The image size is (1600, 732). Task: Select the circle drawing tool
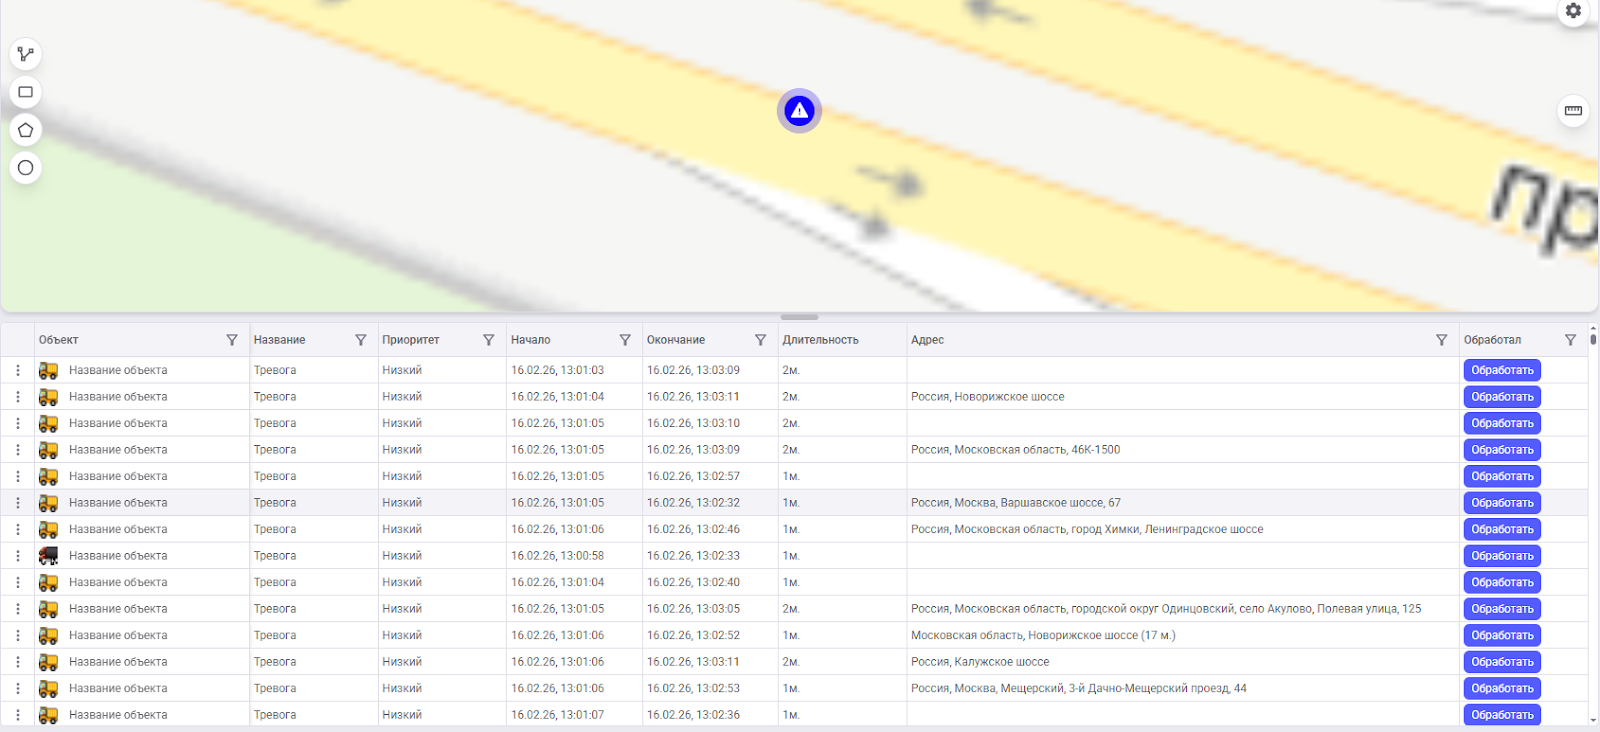point(26,168)
